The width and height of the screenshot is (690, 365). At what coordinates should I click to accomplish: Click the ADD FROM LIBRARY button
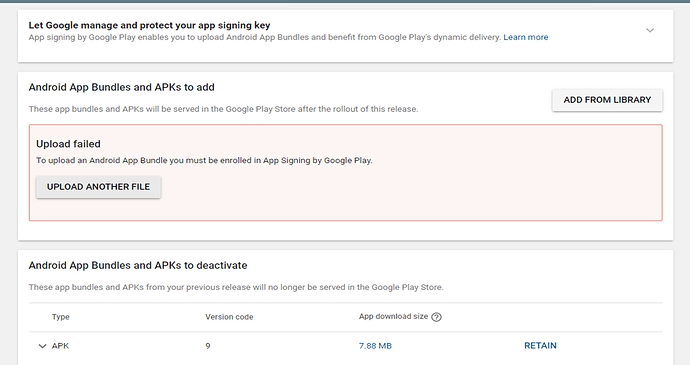tap(607, 100)
